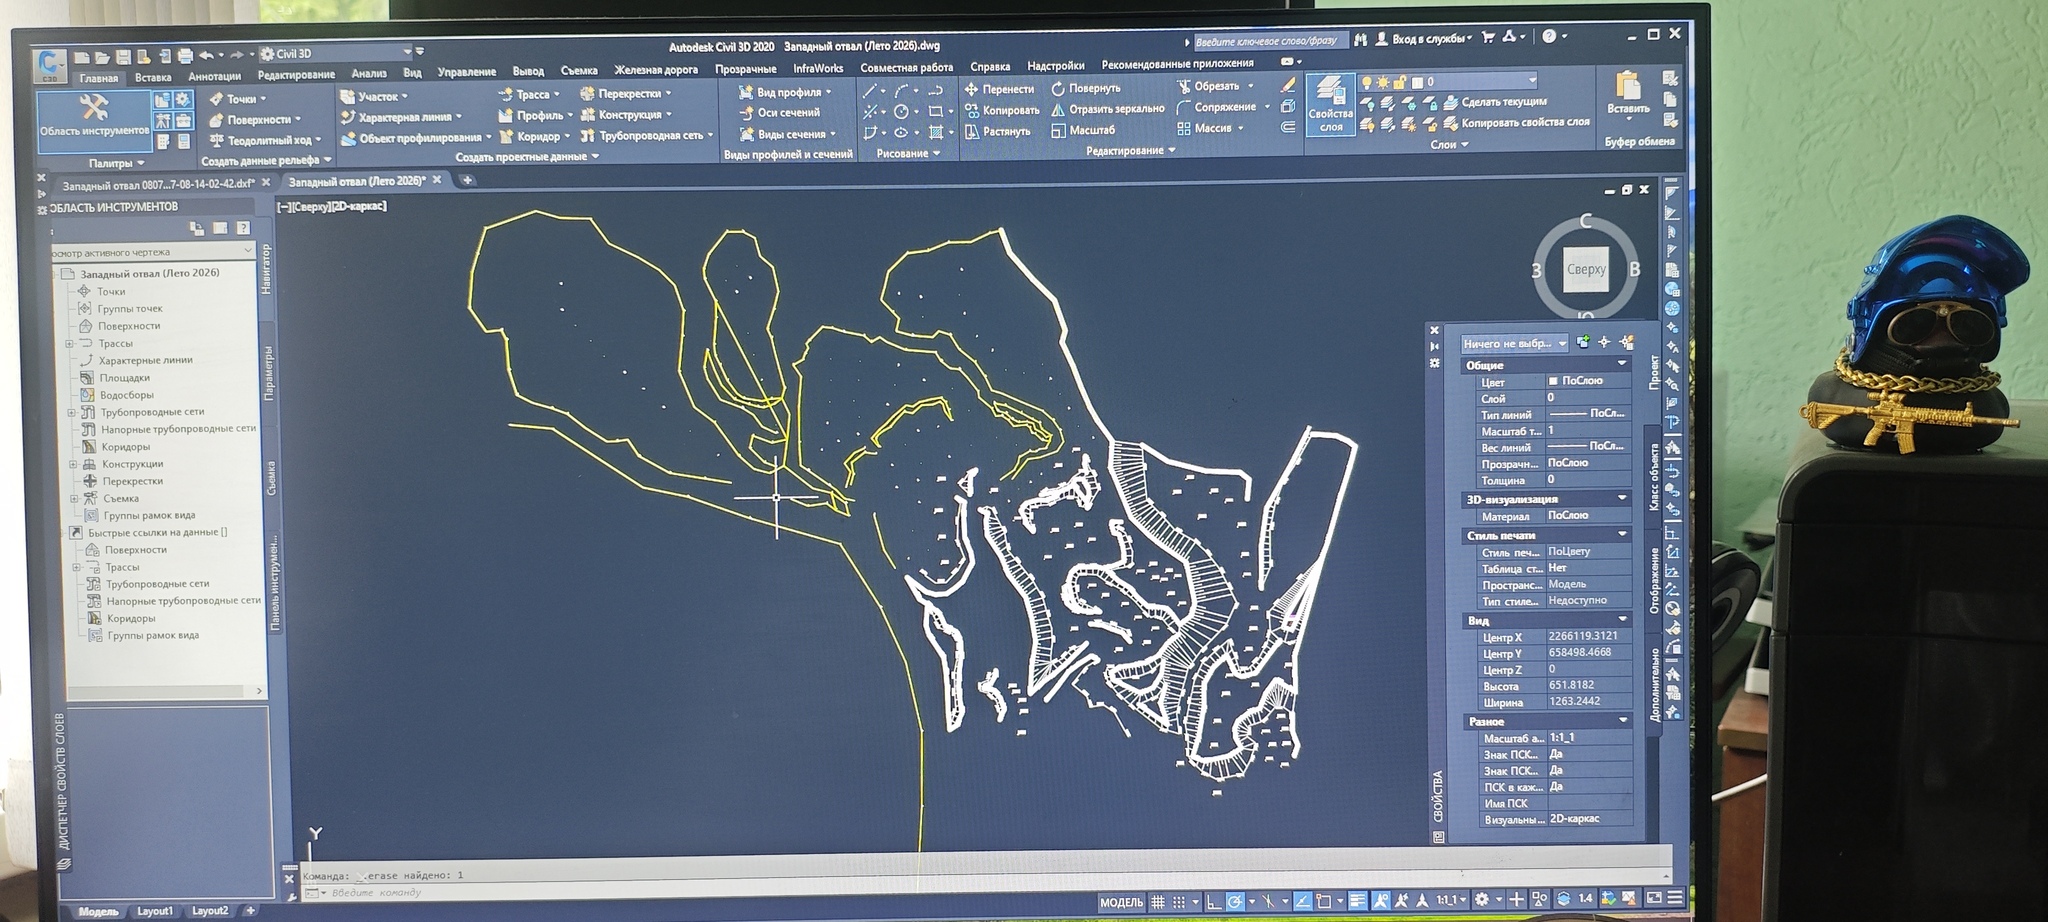Toggle МОДЕЛЬ model space button in status bar
Viewport: 2048px width, 922px height.
[1121, 902]
